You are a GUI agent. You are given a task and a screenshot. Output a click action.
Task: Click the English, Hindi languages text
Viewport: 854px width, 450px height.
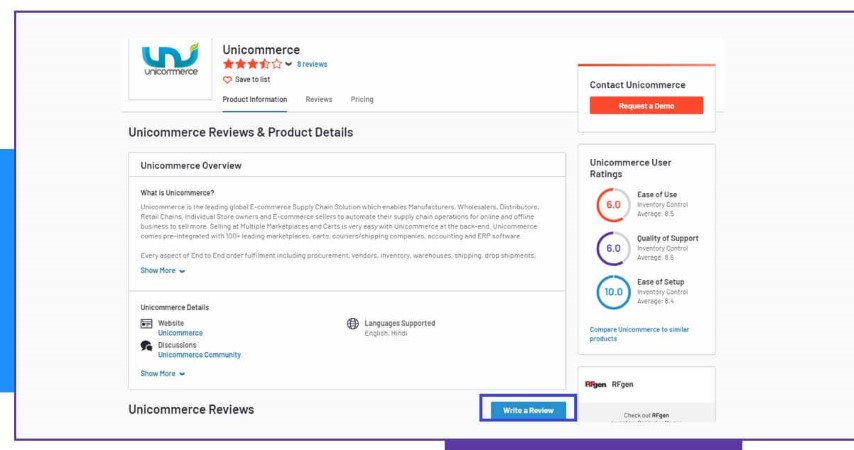(x=386, y=333)
